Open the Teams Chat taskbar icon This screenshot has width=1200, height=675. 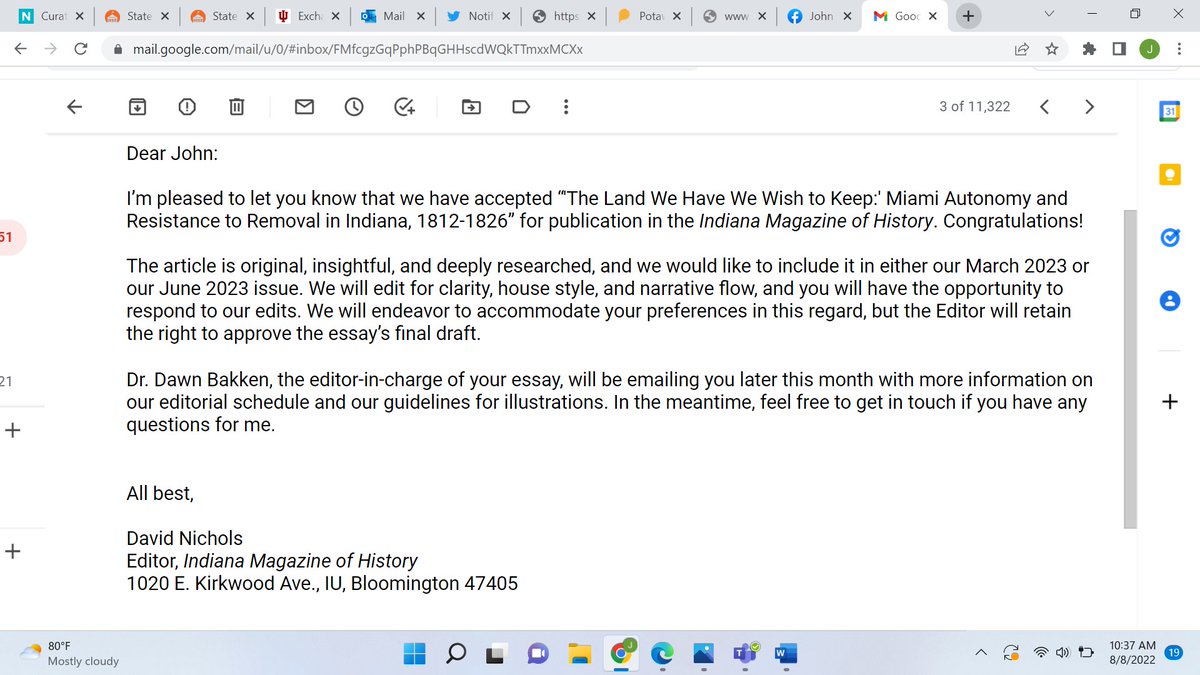click(538, 653)
